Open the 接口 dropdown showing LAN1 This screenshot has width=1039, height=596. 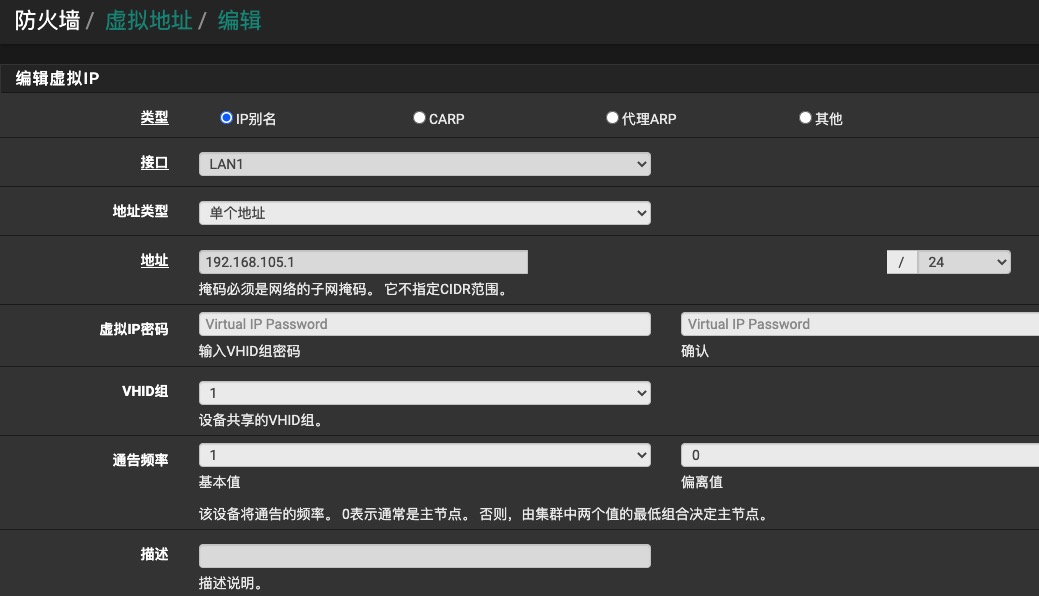pyautogui.click(x=424, y=164)
